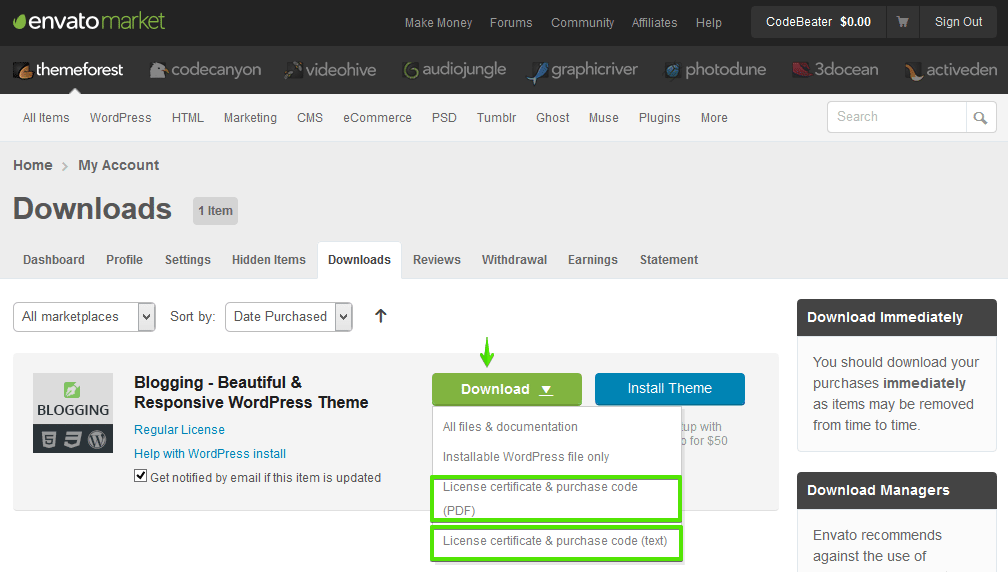Switch to the Earnings tab

click(592, 260)
